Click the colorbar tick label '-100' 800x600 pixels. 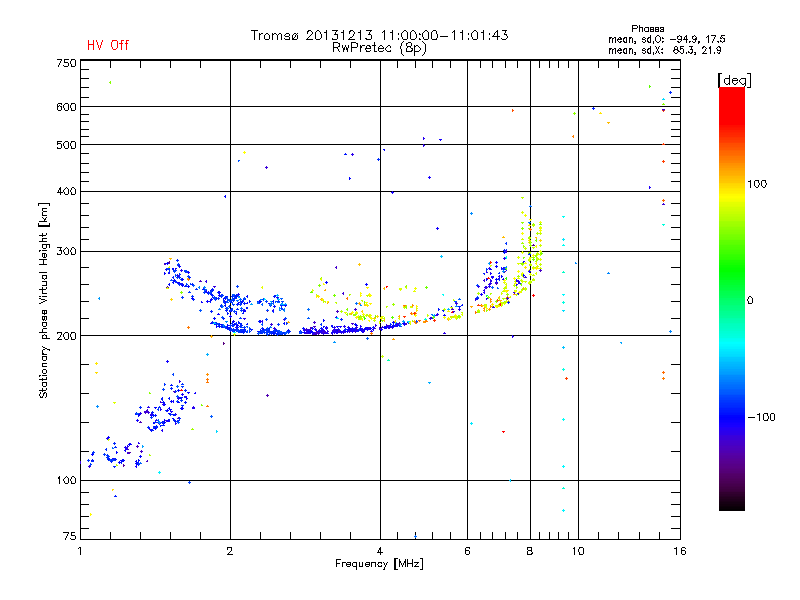tap(761, 417)
